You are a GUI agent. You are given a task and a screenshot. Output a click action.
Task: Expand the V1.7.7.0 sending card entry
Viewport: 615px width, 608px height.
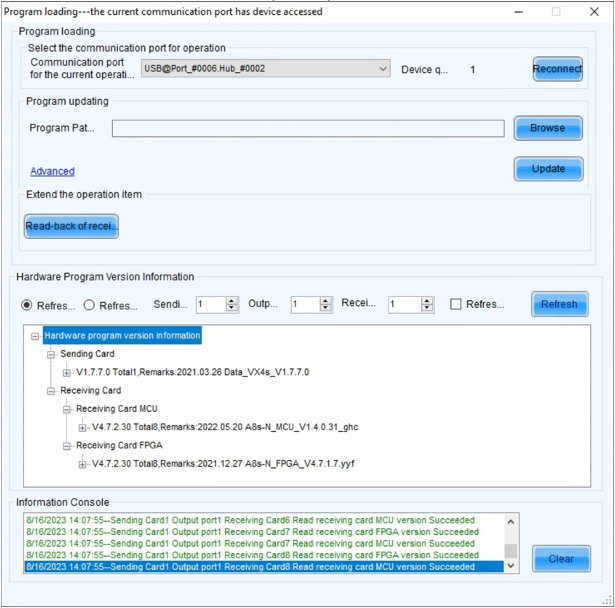[x=68, y=372]
